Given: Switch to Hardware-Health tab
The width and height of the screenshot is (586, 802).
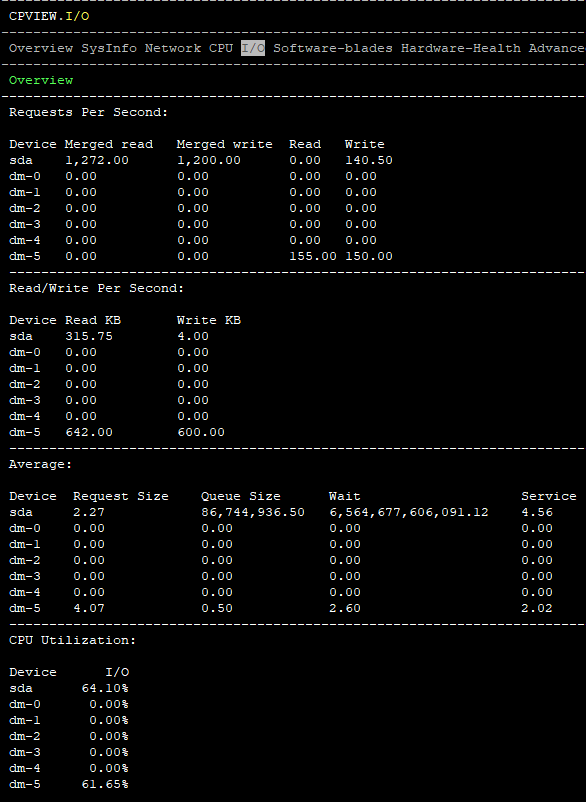Looking at the screenshot, I should (x=461, y=48).
